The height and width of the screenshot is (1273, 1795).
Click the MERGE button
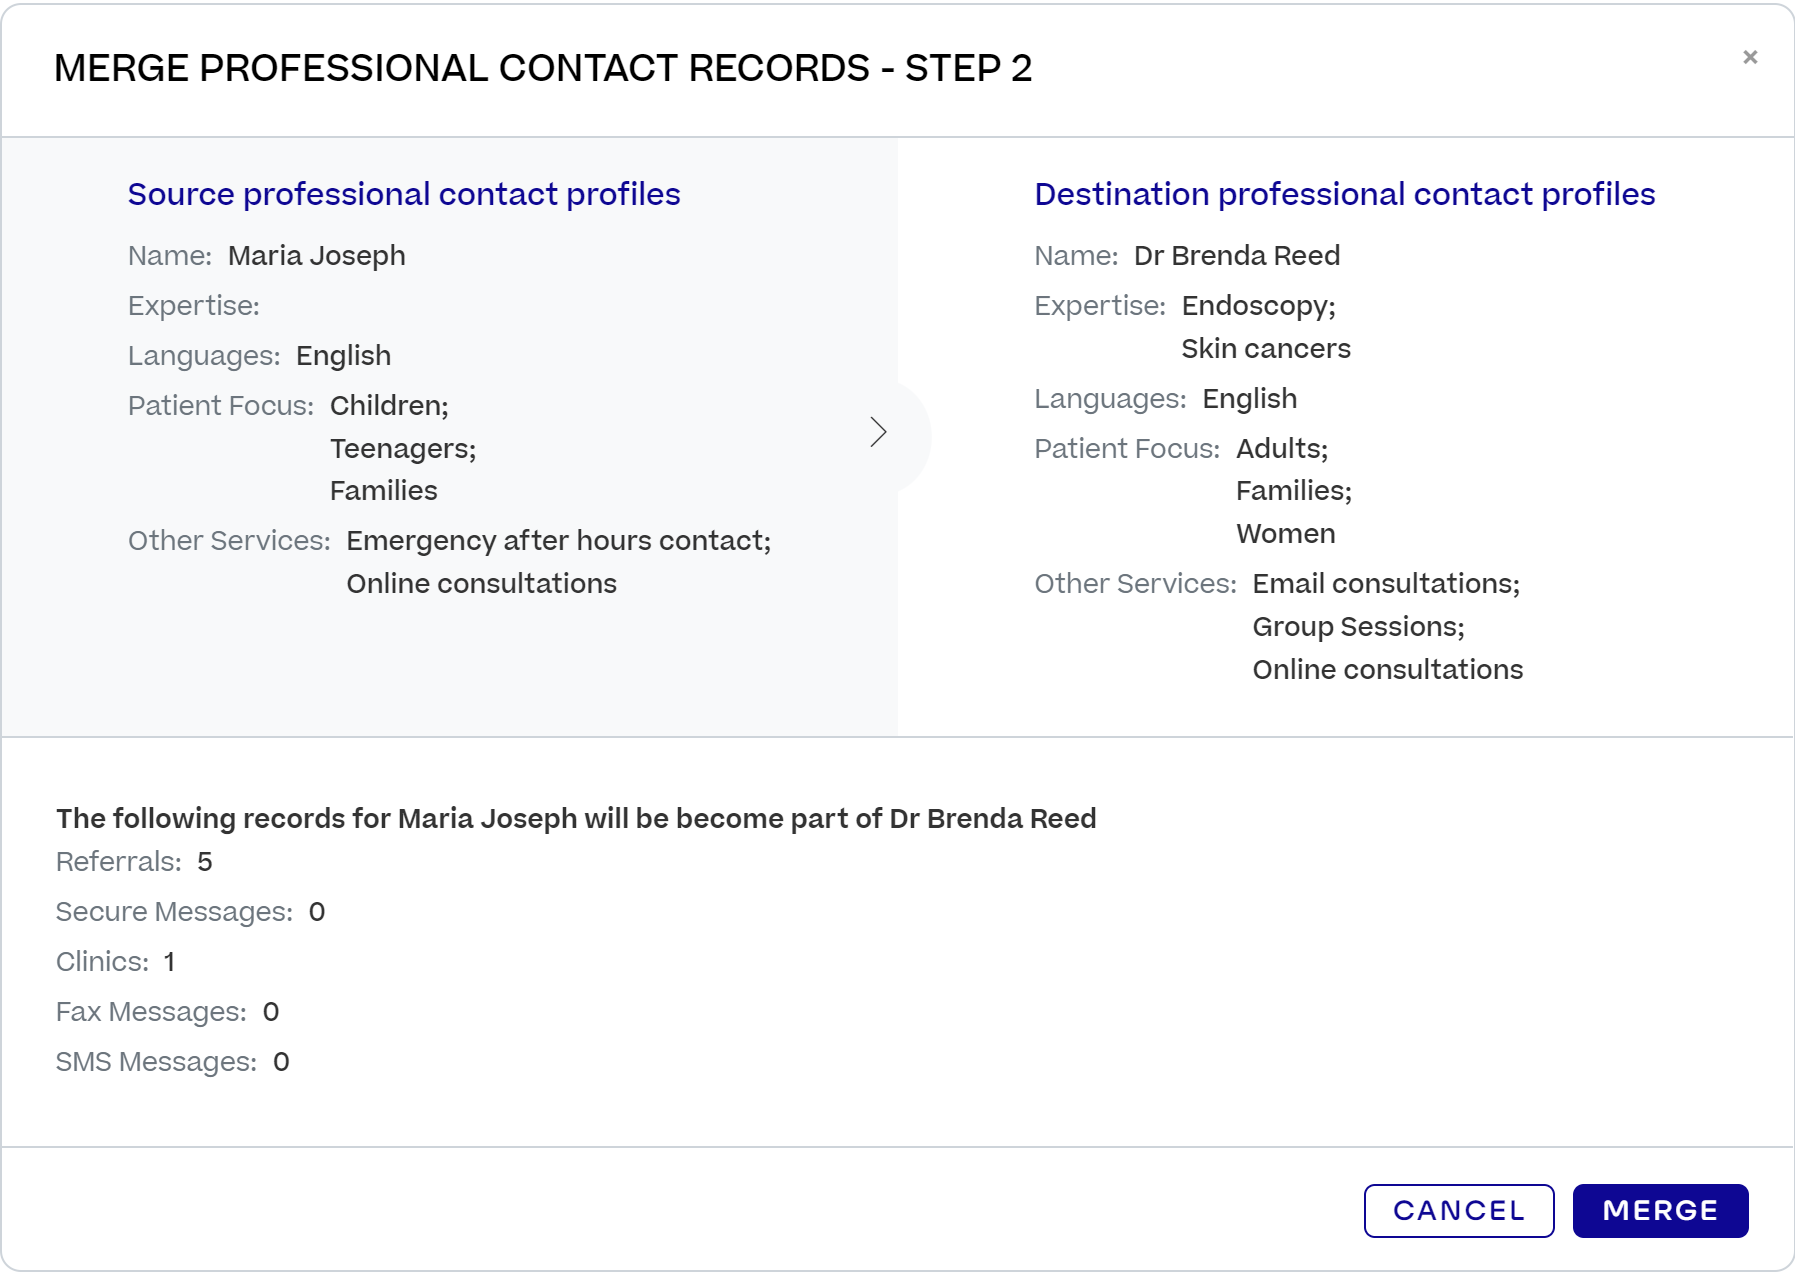(1660, 1210)
